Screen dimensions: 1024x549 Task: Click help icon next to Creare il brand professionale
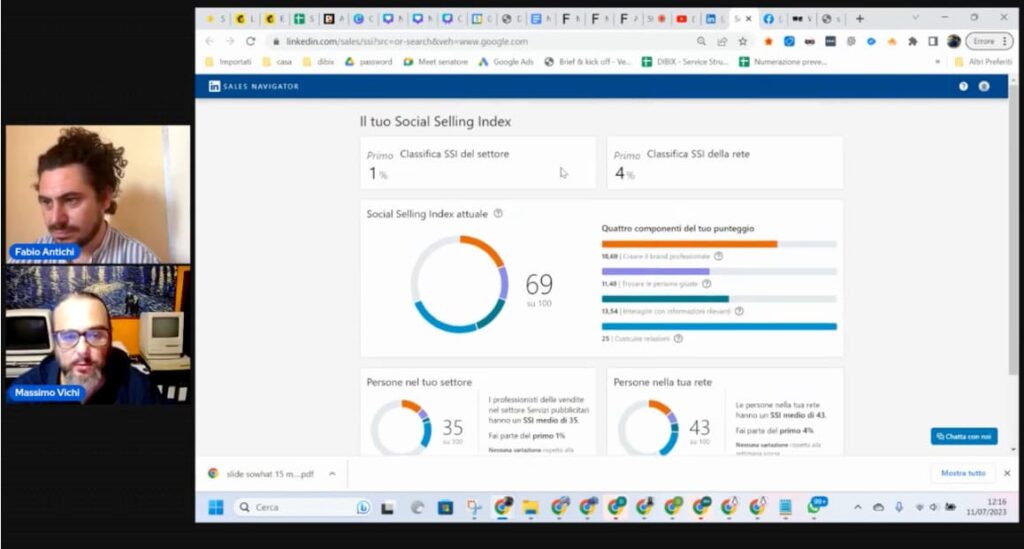click(x=718, y=256)
